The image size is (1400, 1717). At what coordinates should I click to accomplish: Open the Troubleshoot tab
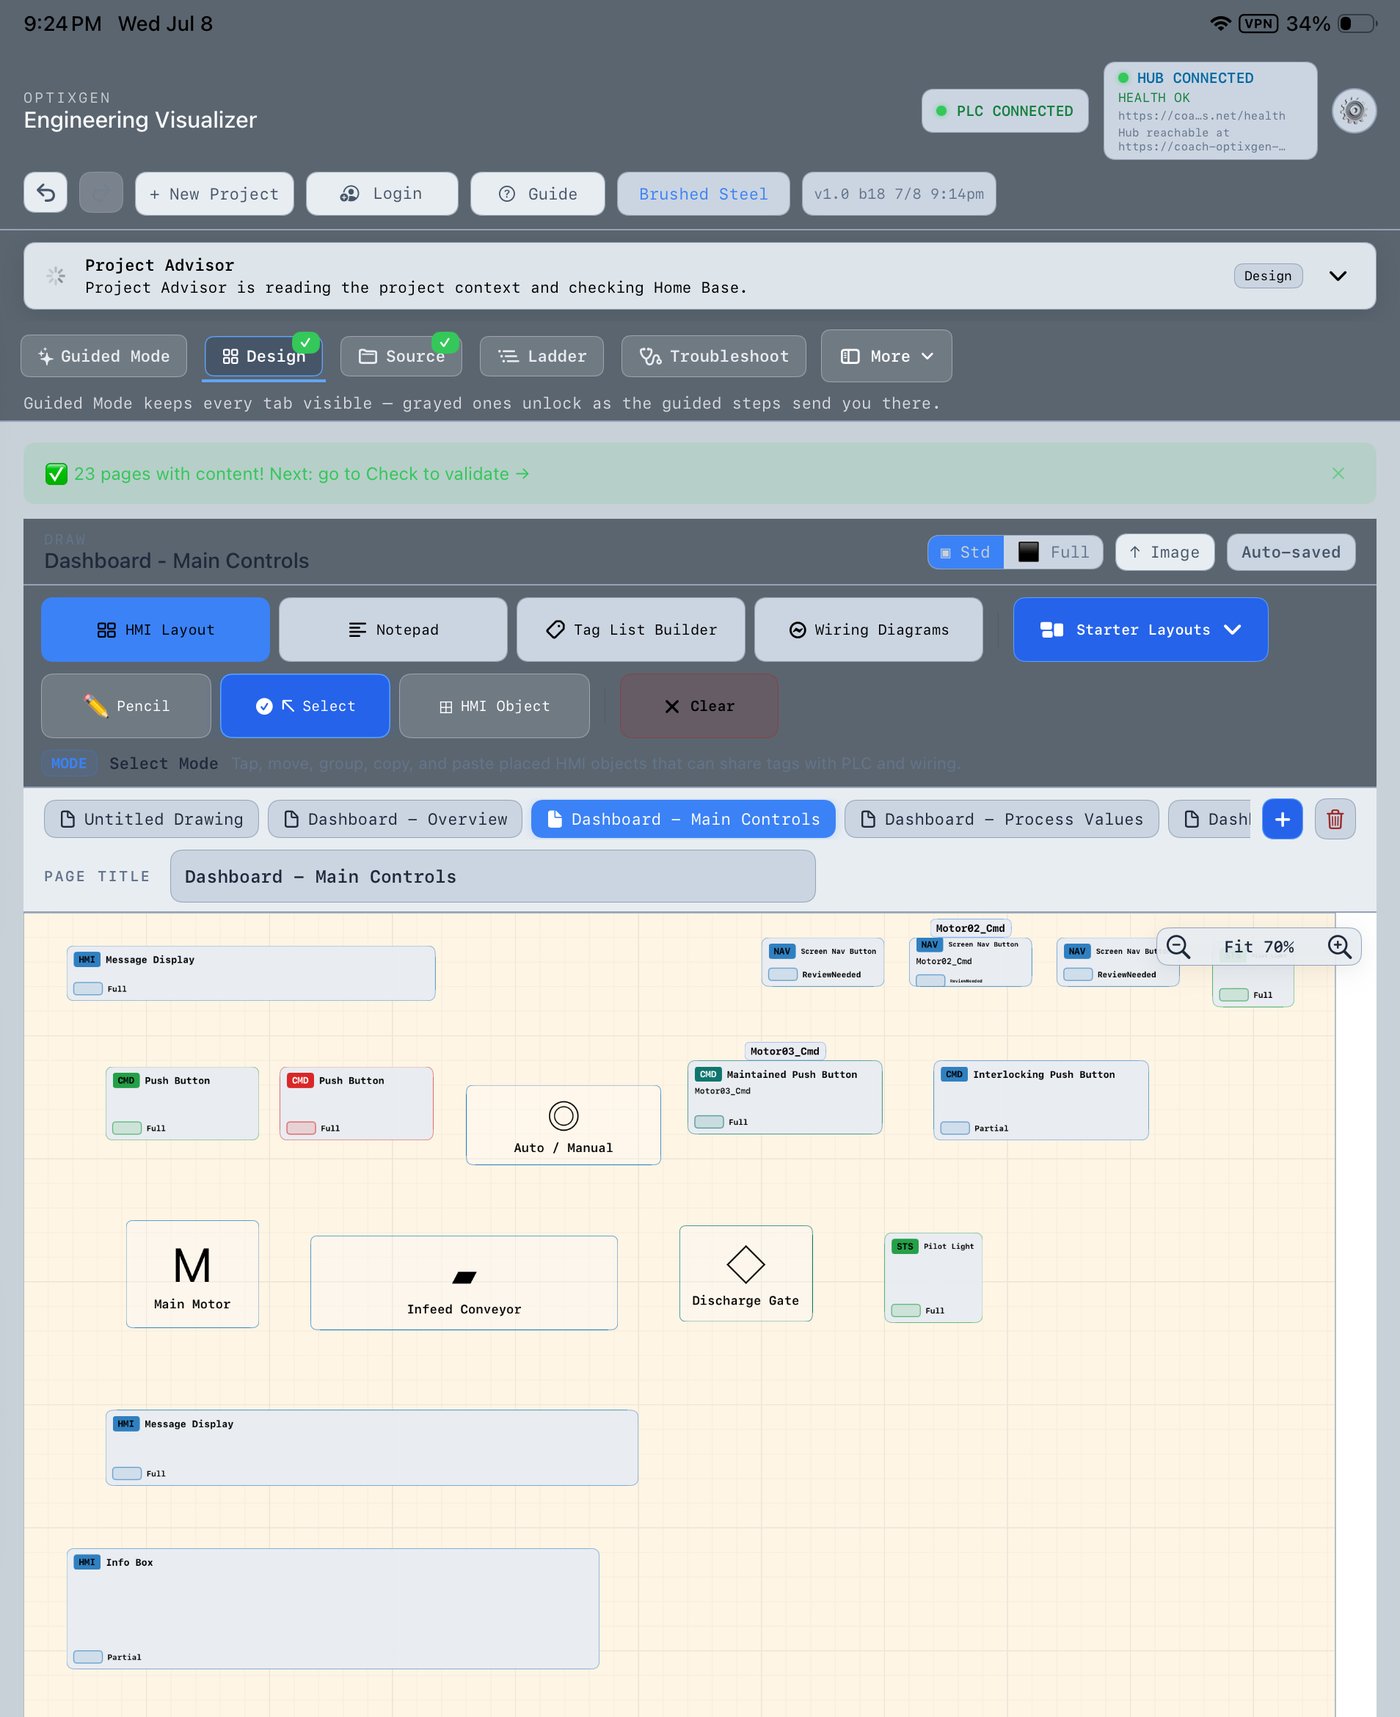coord(714,356)
